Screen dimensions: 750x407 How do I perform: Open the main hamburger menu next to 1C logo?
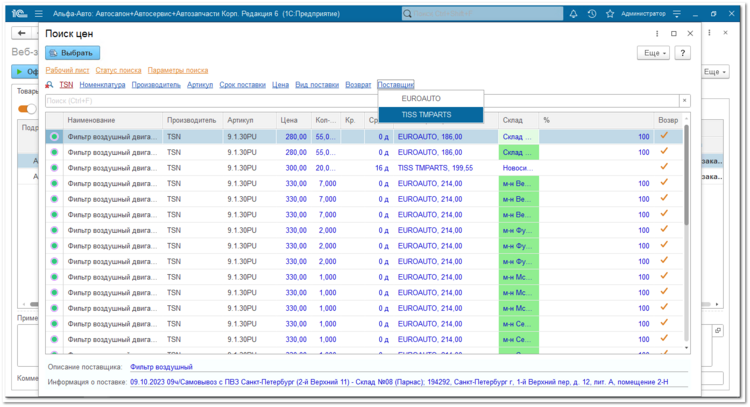click(39, 14)
